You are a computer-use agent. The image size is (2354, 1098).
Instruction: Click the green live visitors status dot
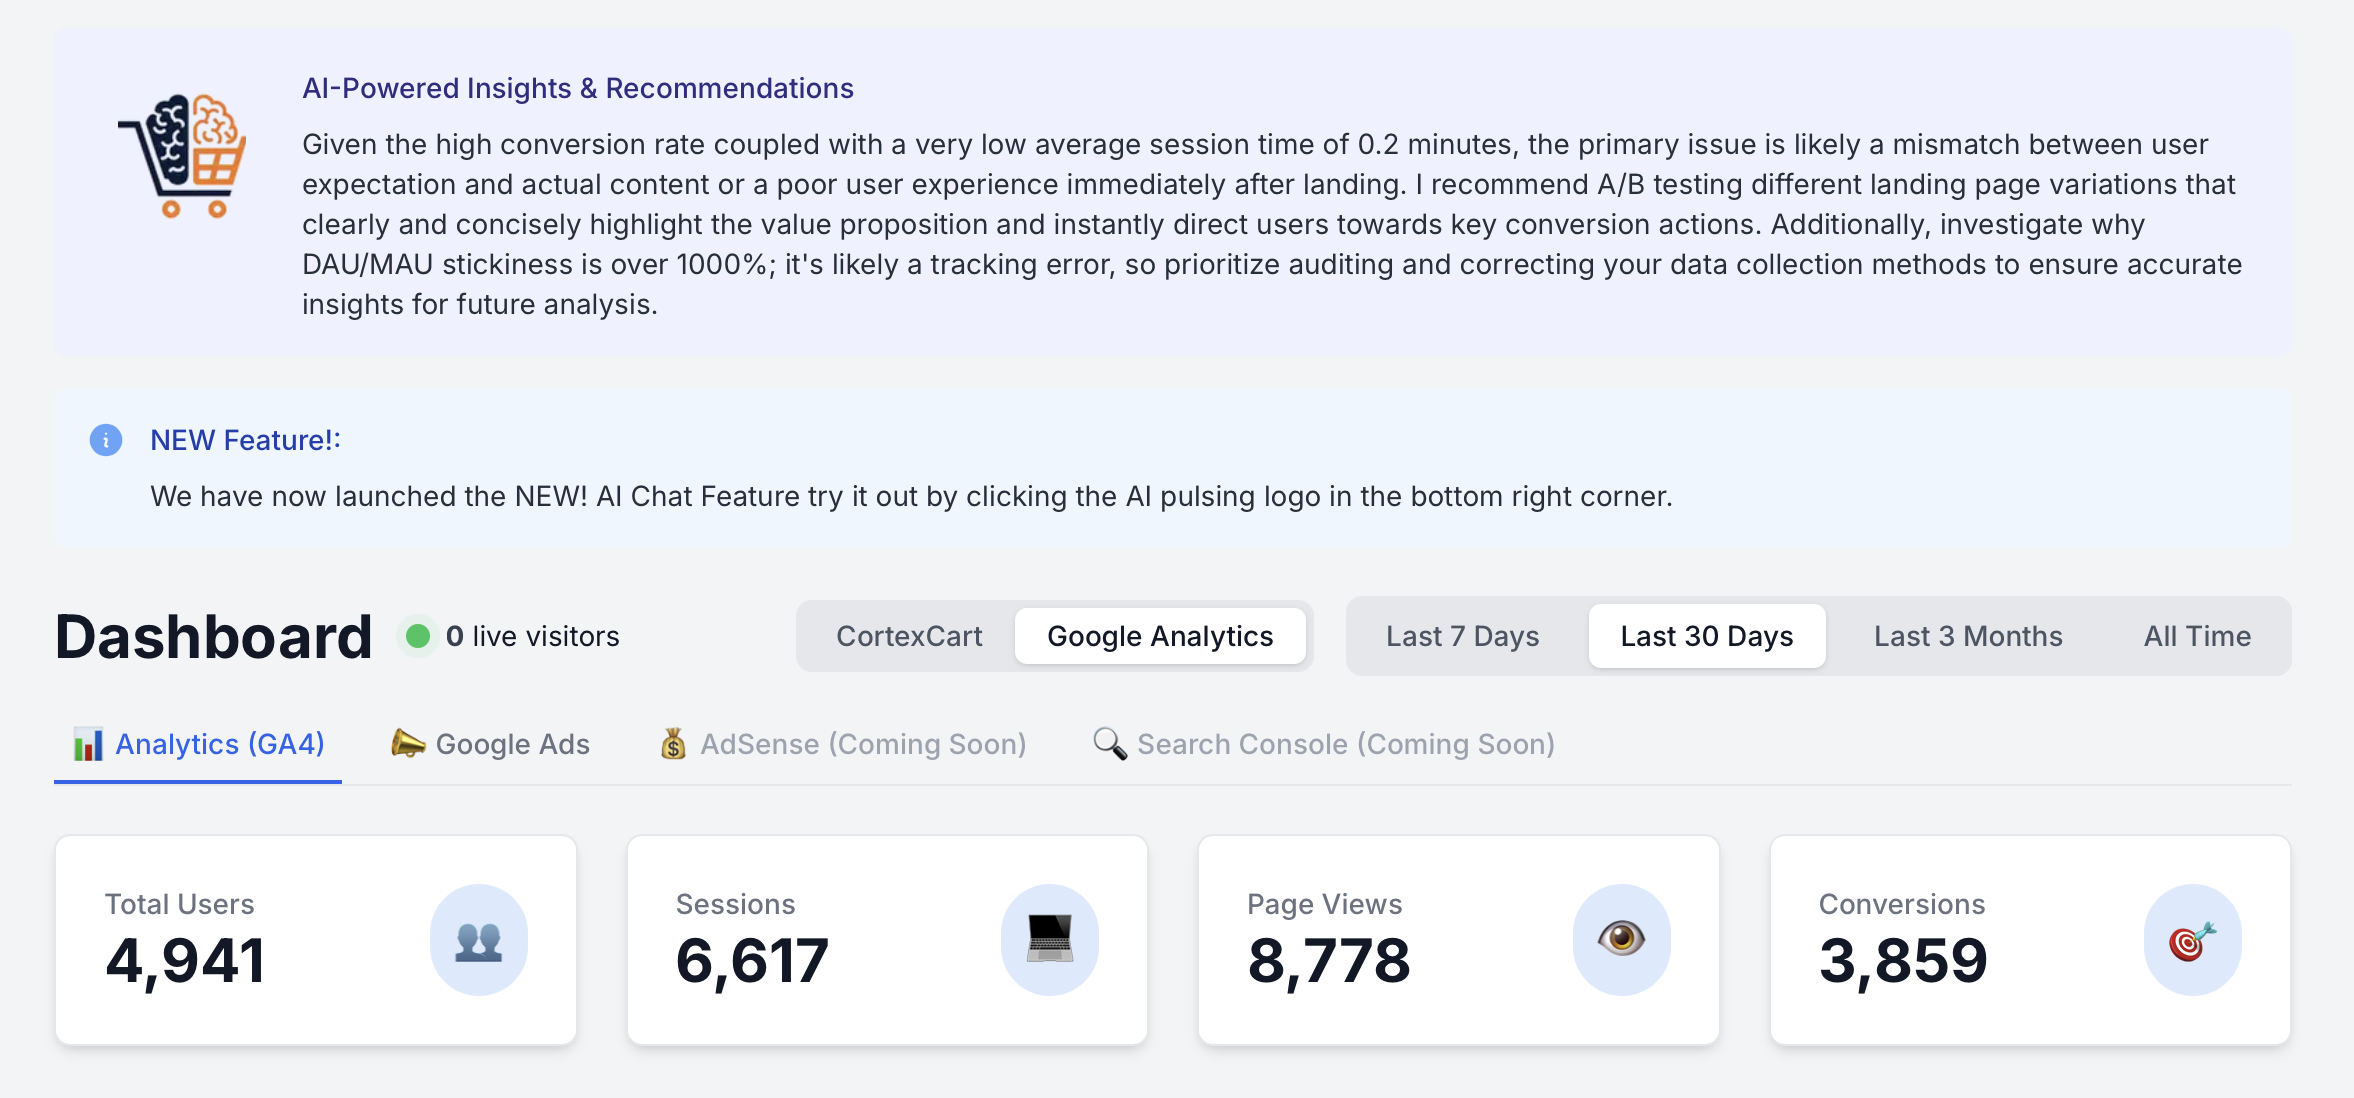point(418,636)
